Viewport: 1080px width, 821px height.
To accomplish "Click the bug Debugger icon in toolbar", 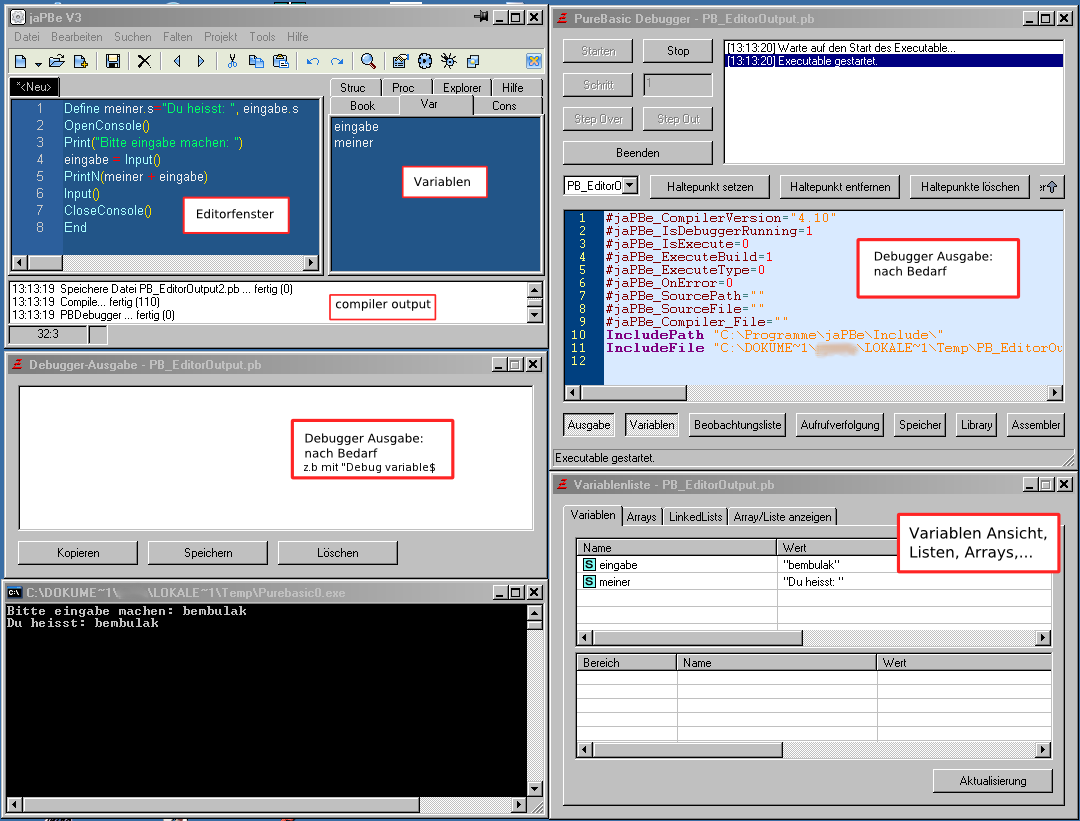I will coord(449,61).
